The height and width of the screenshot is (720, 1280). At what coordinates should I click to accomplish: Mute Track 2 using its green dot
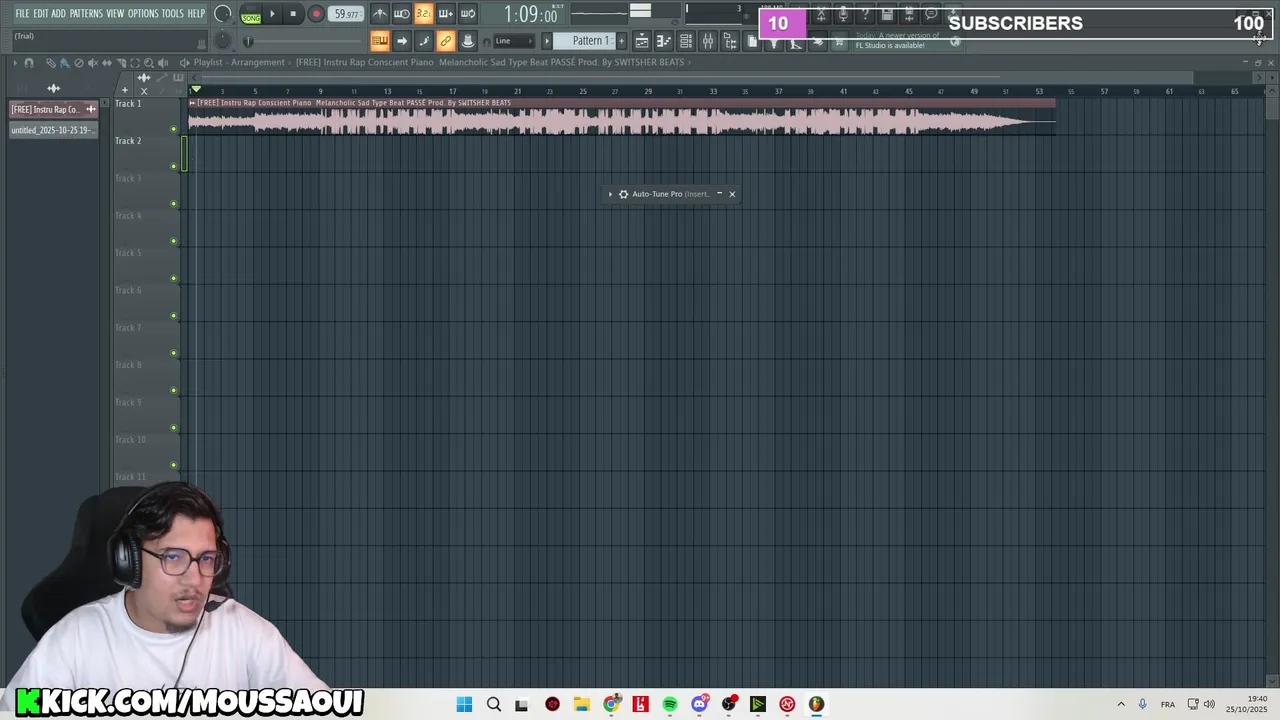[x=174, y=166]
